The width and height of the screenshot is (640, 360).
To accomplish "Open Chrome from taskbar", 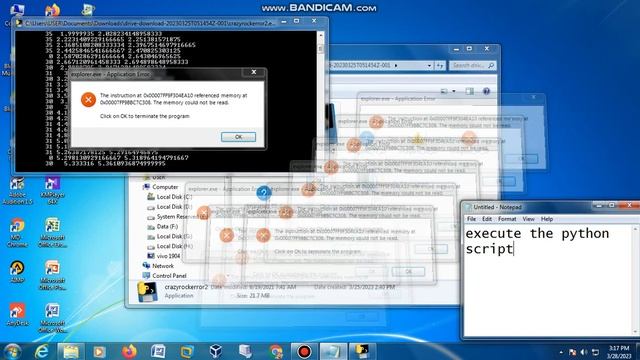I will tap(276, 351).
